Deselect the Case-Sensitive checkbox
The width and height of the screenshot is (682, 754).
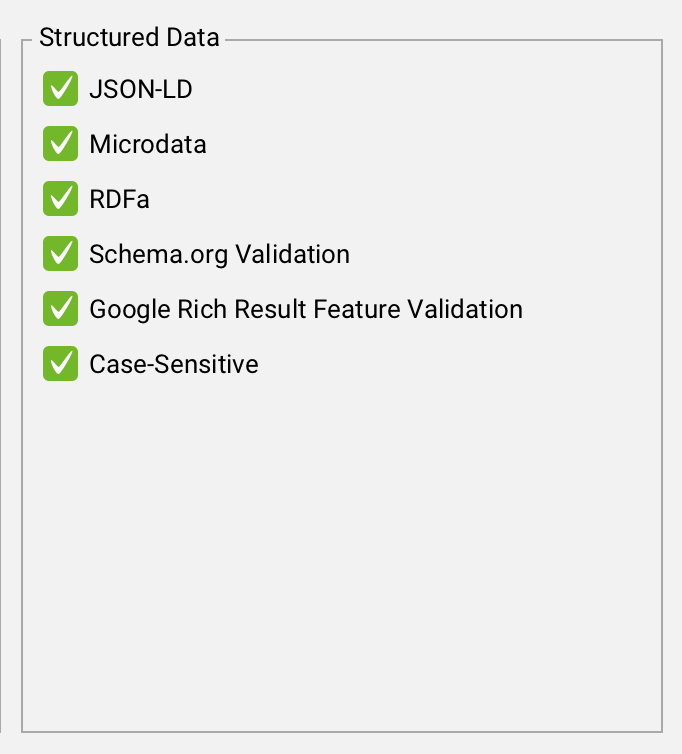pos(61,364)
